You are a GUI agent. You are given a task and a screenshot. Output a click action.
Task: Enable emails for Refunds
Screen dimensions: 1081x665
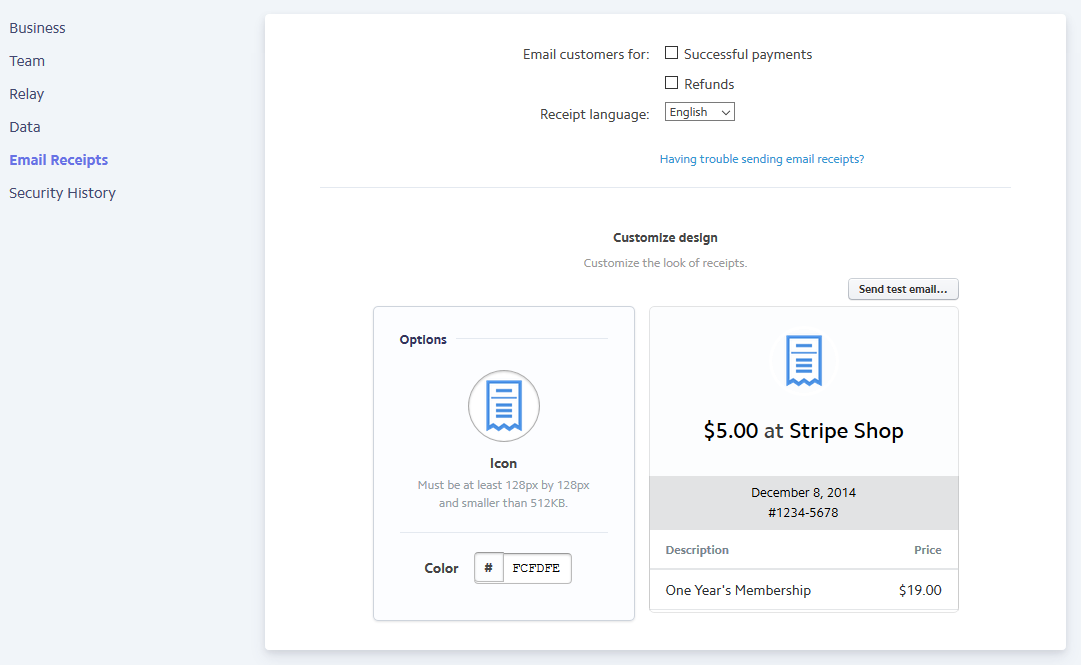point(671,82)
